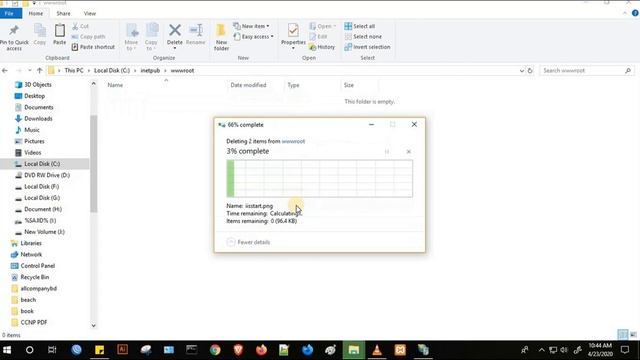This screenshot has width=640, height=360.
Task: Open Firefox from the taskbar
Action: point(261,350)
